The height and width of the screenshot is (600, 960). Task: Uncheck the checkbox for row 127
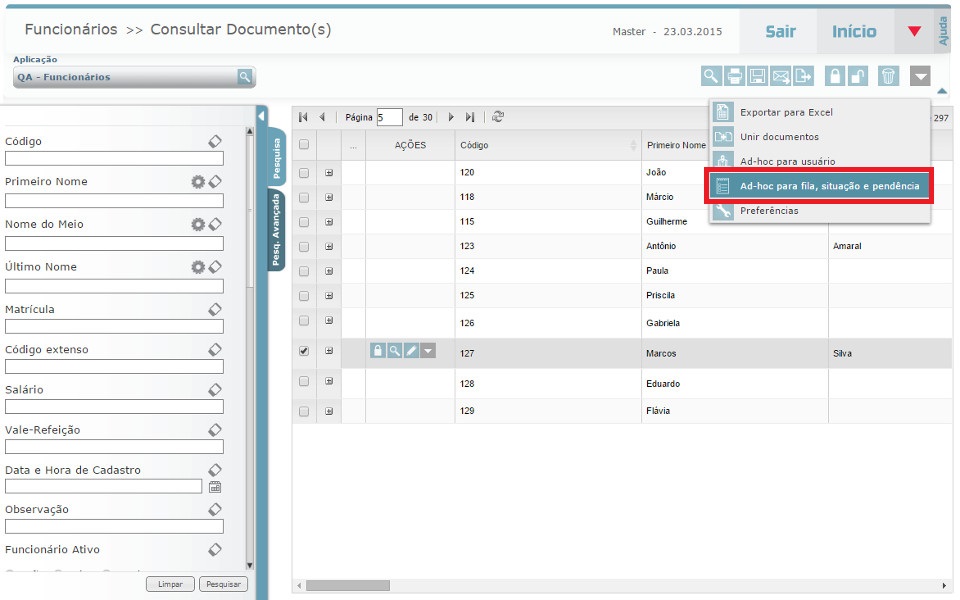304,351
